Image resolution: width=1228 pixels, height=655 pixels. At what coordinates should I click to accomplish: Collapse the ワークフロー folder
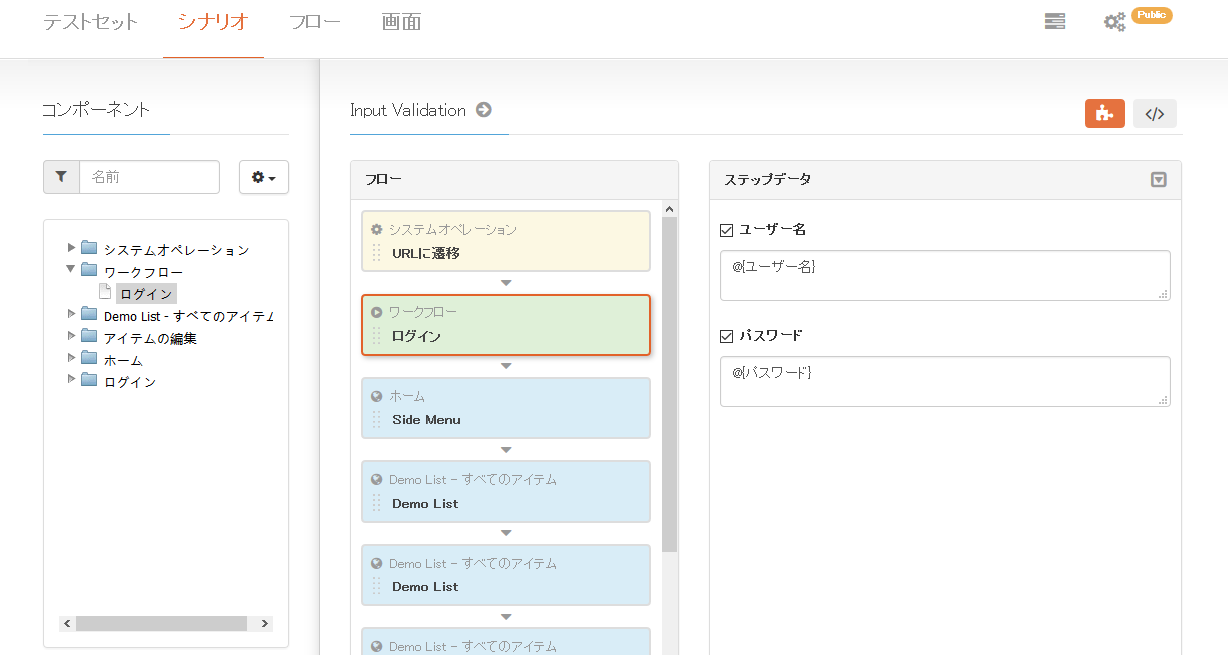71,270
